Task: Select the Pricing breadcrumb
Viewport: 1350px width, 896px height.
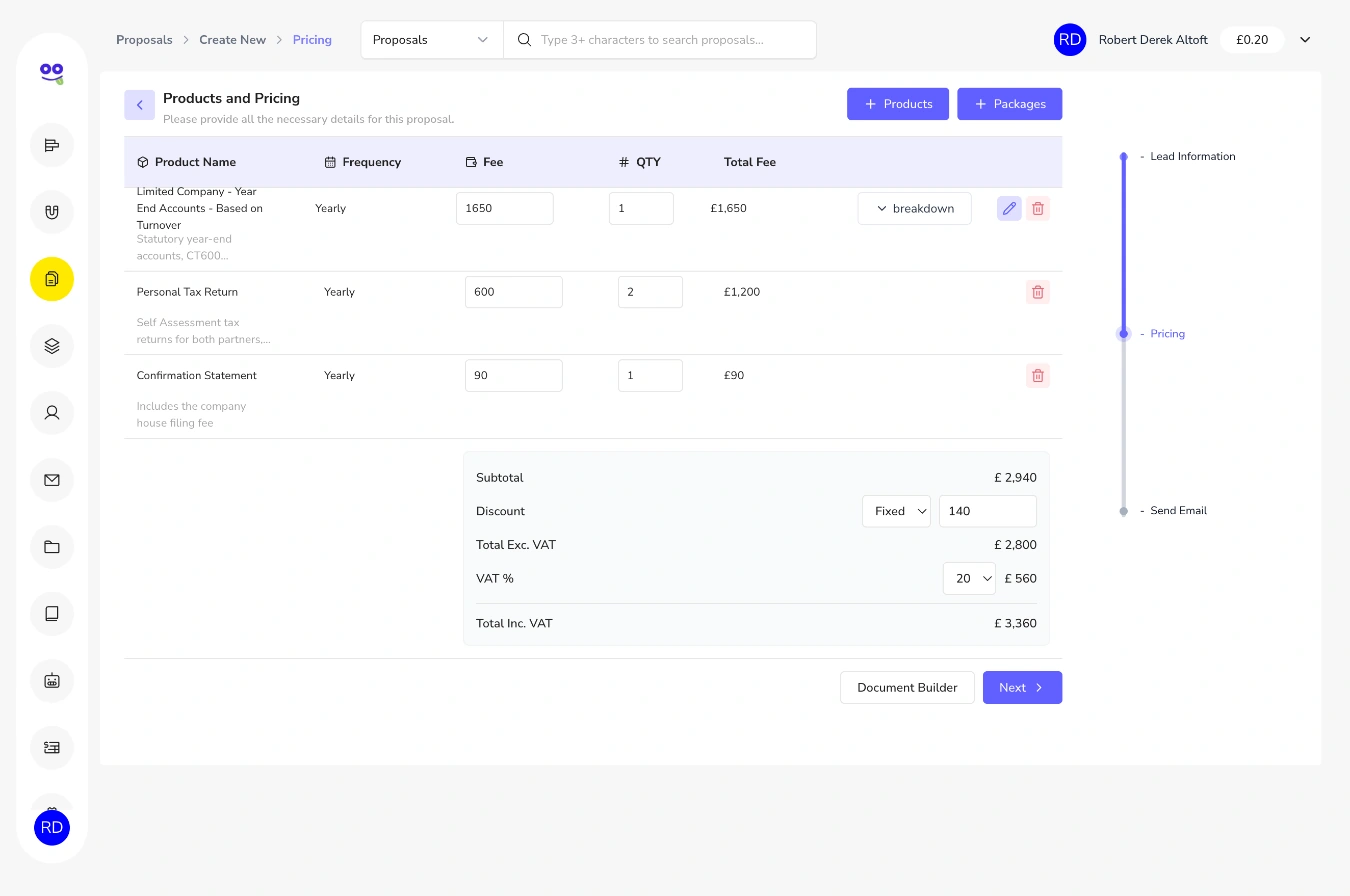Action: pos(312,40)
